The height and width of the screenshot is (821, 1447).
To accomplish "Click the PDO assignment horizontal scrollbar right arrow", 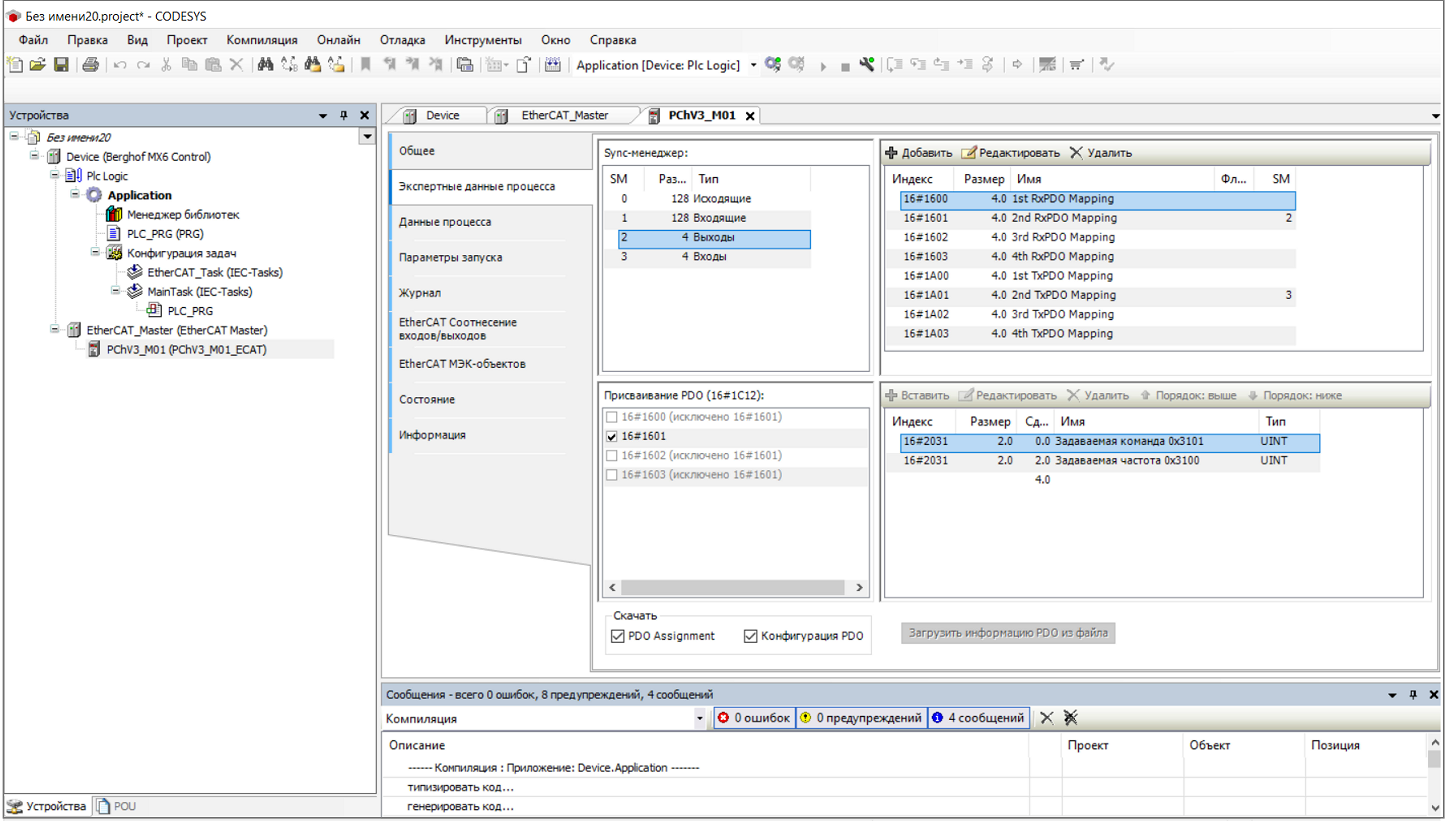I will 860,588.
